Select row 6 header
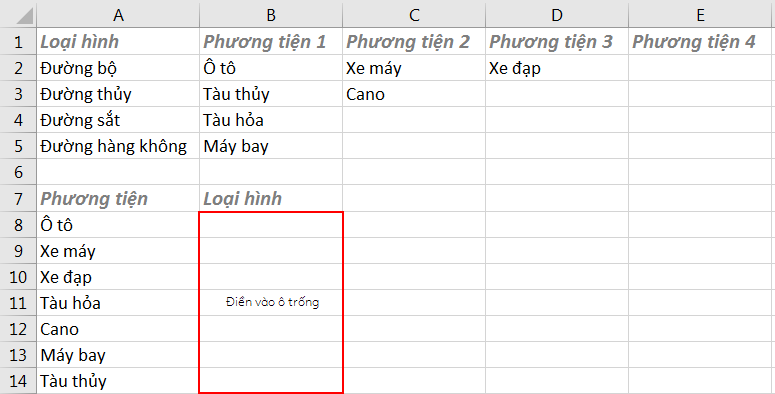Image resolution: width=775 pixels, height=394 pixels. point(18,172)
